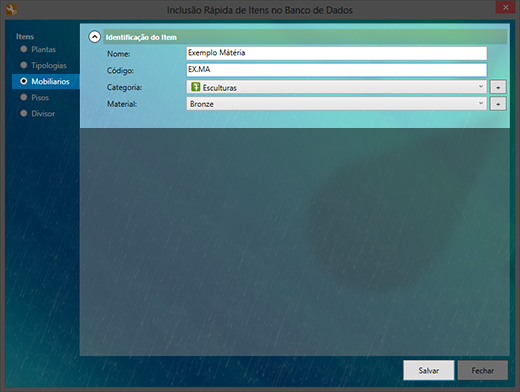Add a new category with plus button
This screenshot has height=392, width=520.
pos(498,87)
